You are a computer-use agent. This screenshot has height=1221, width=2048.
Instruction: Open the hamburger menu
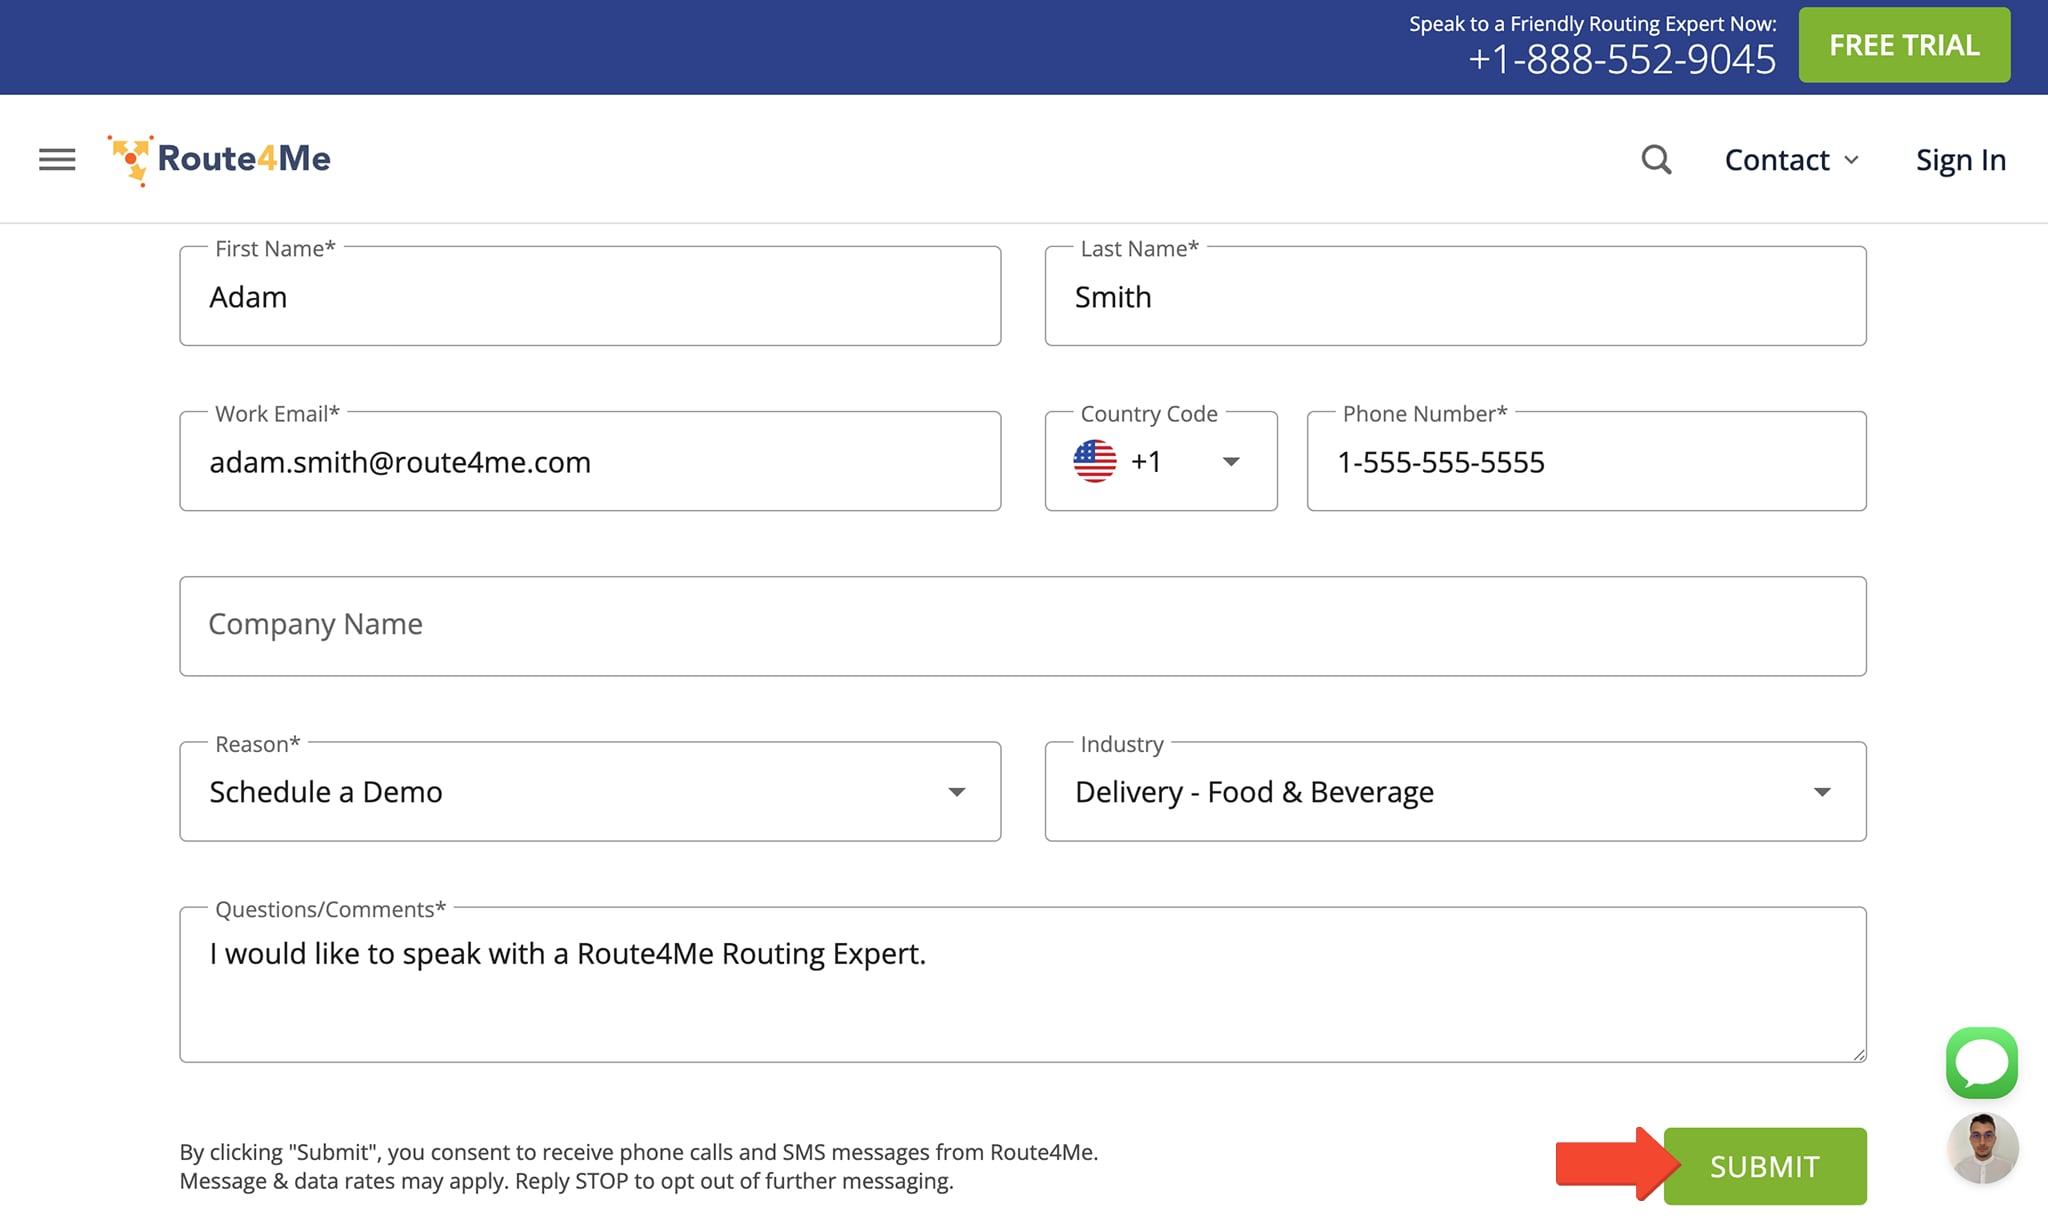tap(57, 159)
